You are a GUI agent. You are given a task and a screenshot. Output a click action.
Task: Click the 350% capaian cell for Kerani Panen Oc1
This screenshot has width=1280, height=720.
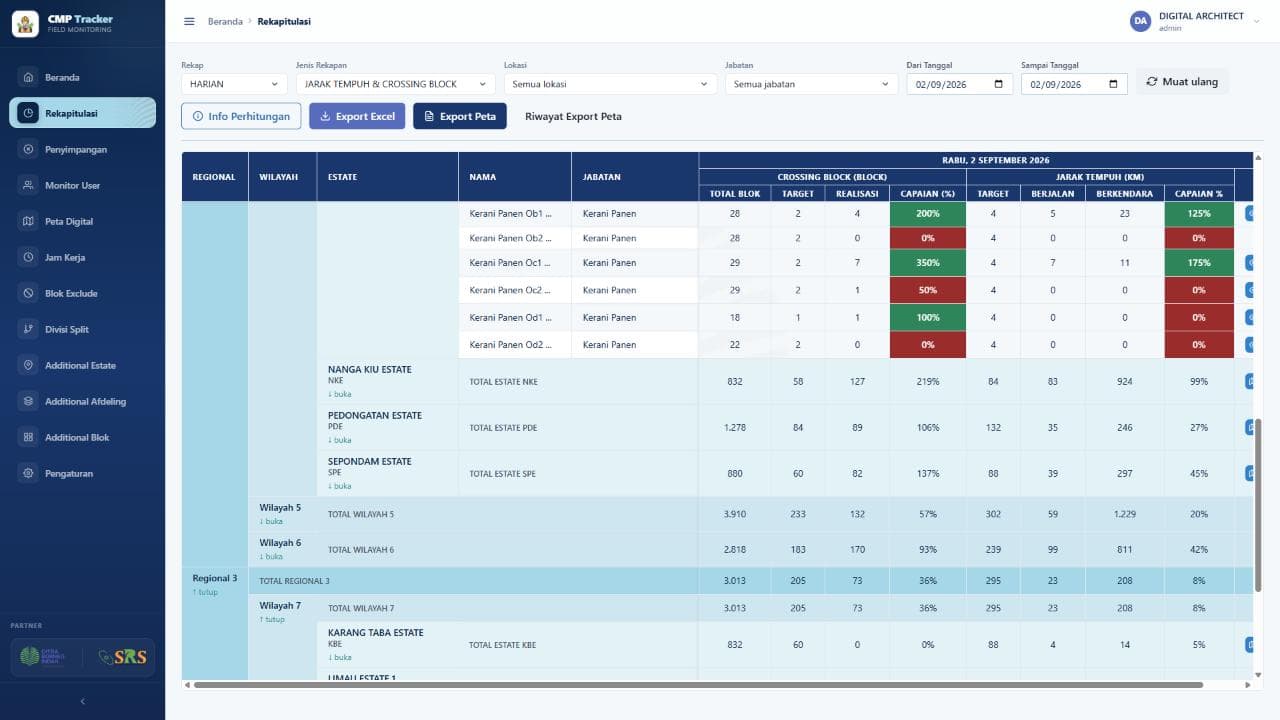click(928, 263)
